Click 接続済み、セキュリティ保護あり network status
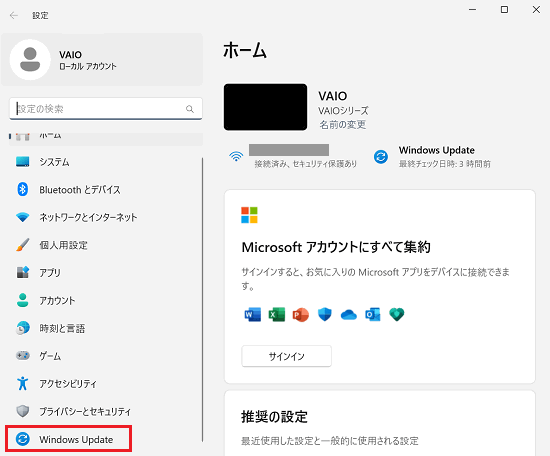Viewport: 550px width, 456px height. (x=306, y=164)
